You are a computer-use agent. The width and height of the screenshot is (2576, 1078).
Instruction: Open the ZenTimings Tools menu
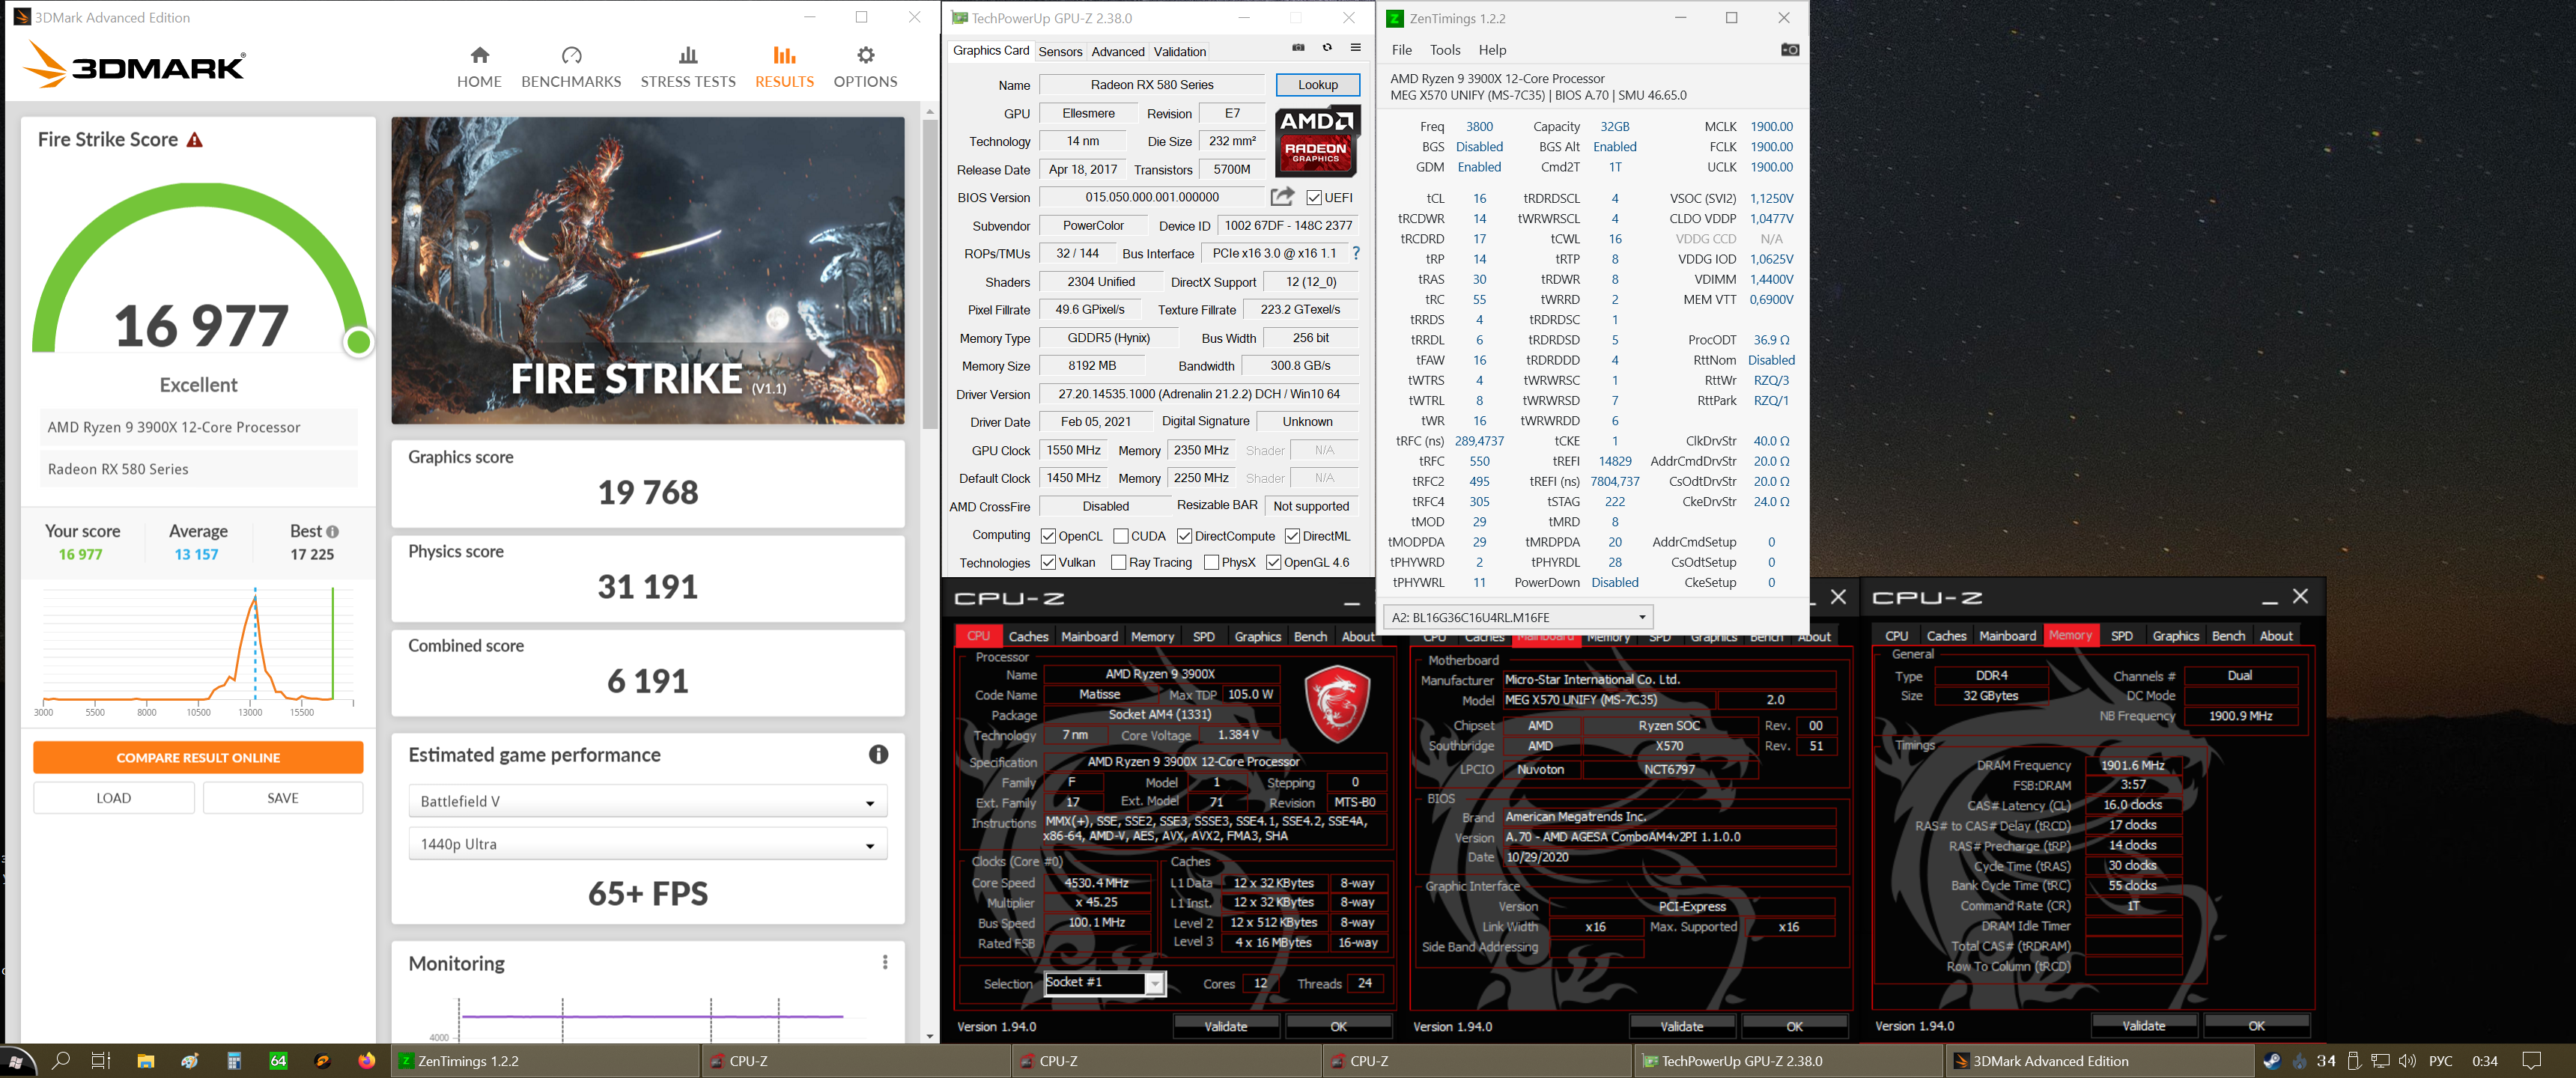(1444, 50)
